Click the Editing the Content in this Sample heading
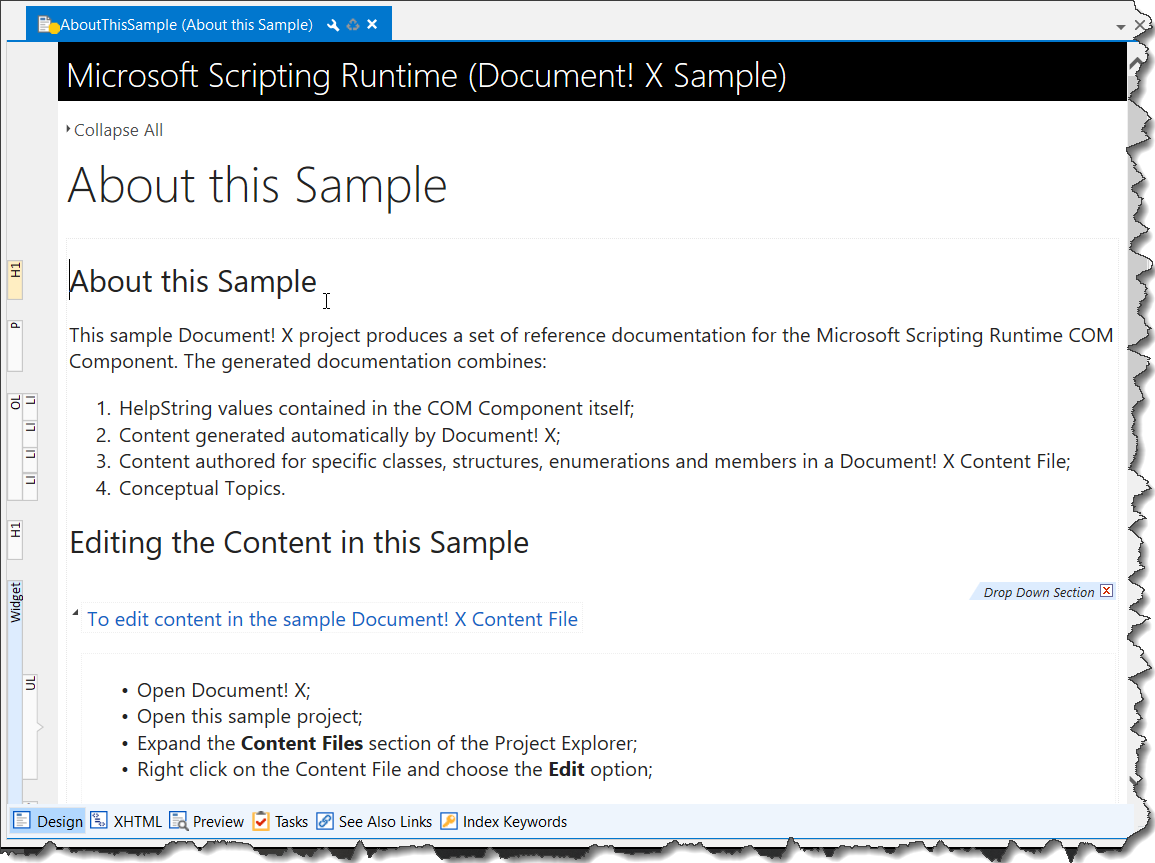This screenshot has height=863, width=1155. [299, 543]
